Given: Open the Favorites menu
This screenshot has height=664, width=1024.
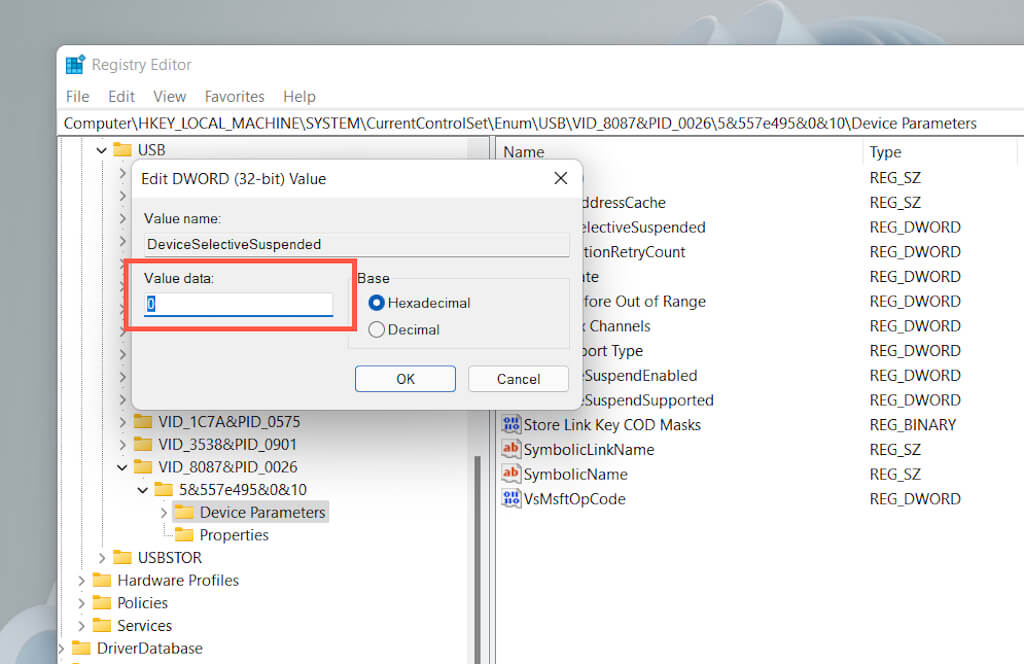Looking at the screenshot, I should [x=234, y=97].
